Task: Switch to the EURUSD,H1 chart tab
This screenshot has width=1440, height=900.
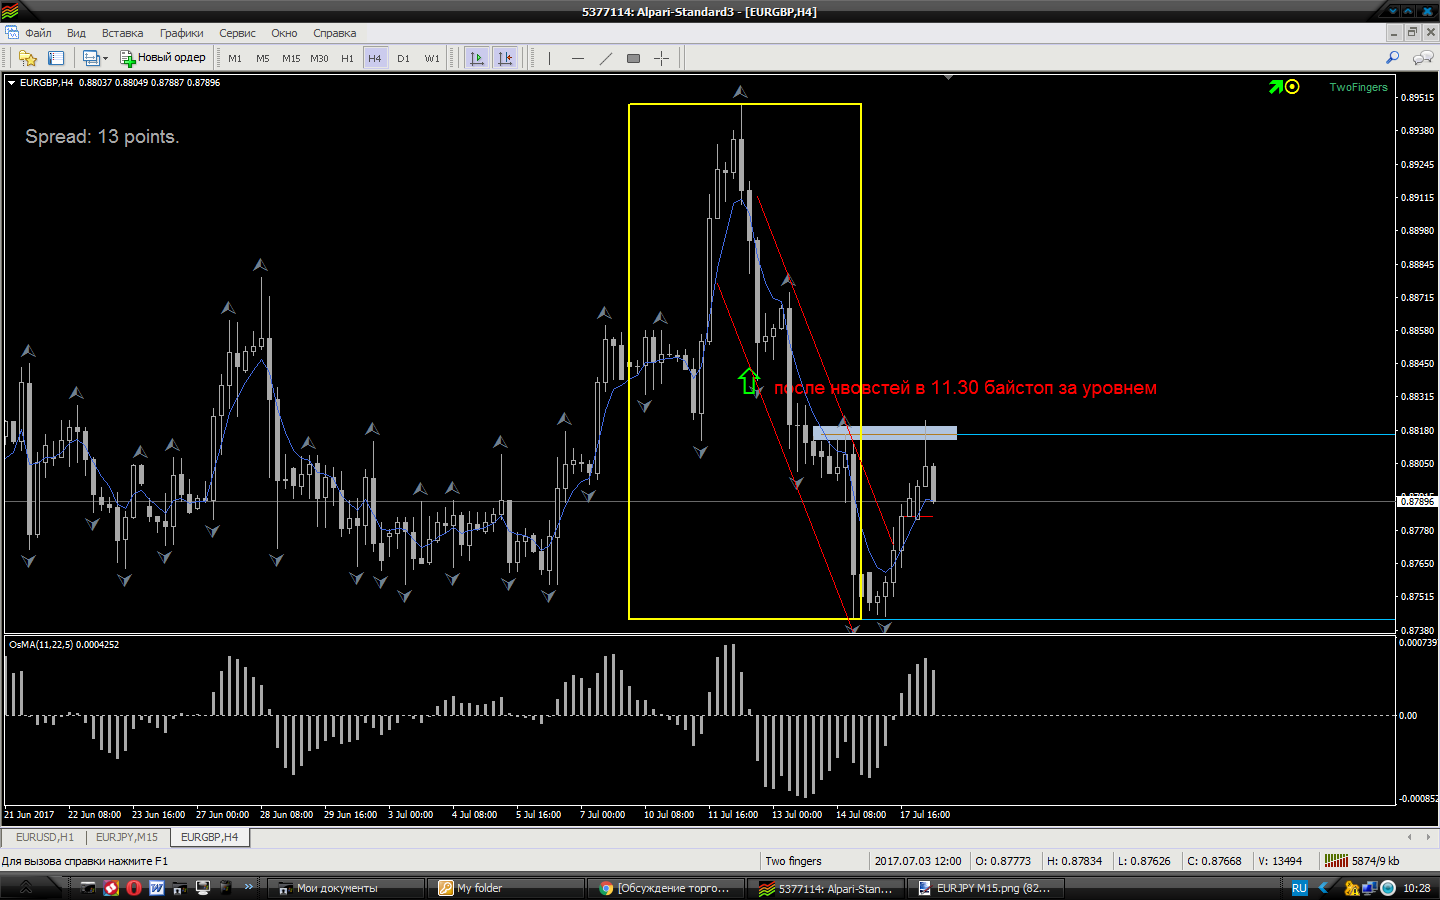Action: click(45, 837)
